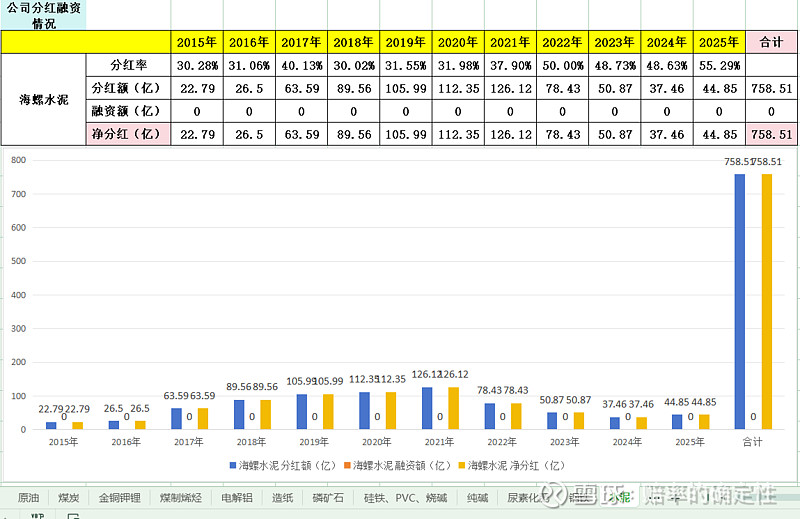The height and width of the screenshot is (519, 800).
Task: Click the 31.55% dividend rate cell
Action: 406,65
